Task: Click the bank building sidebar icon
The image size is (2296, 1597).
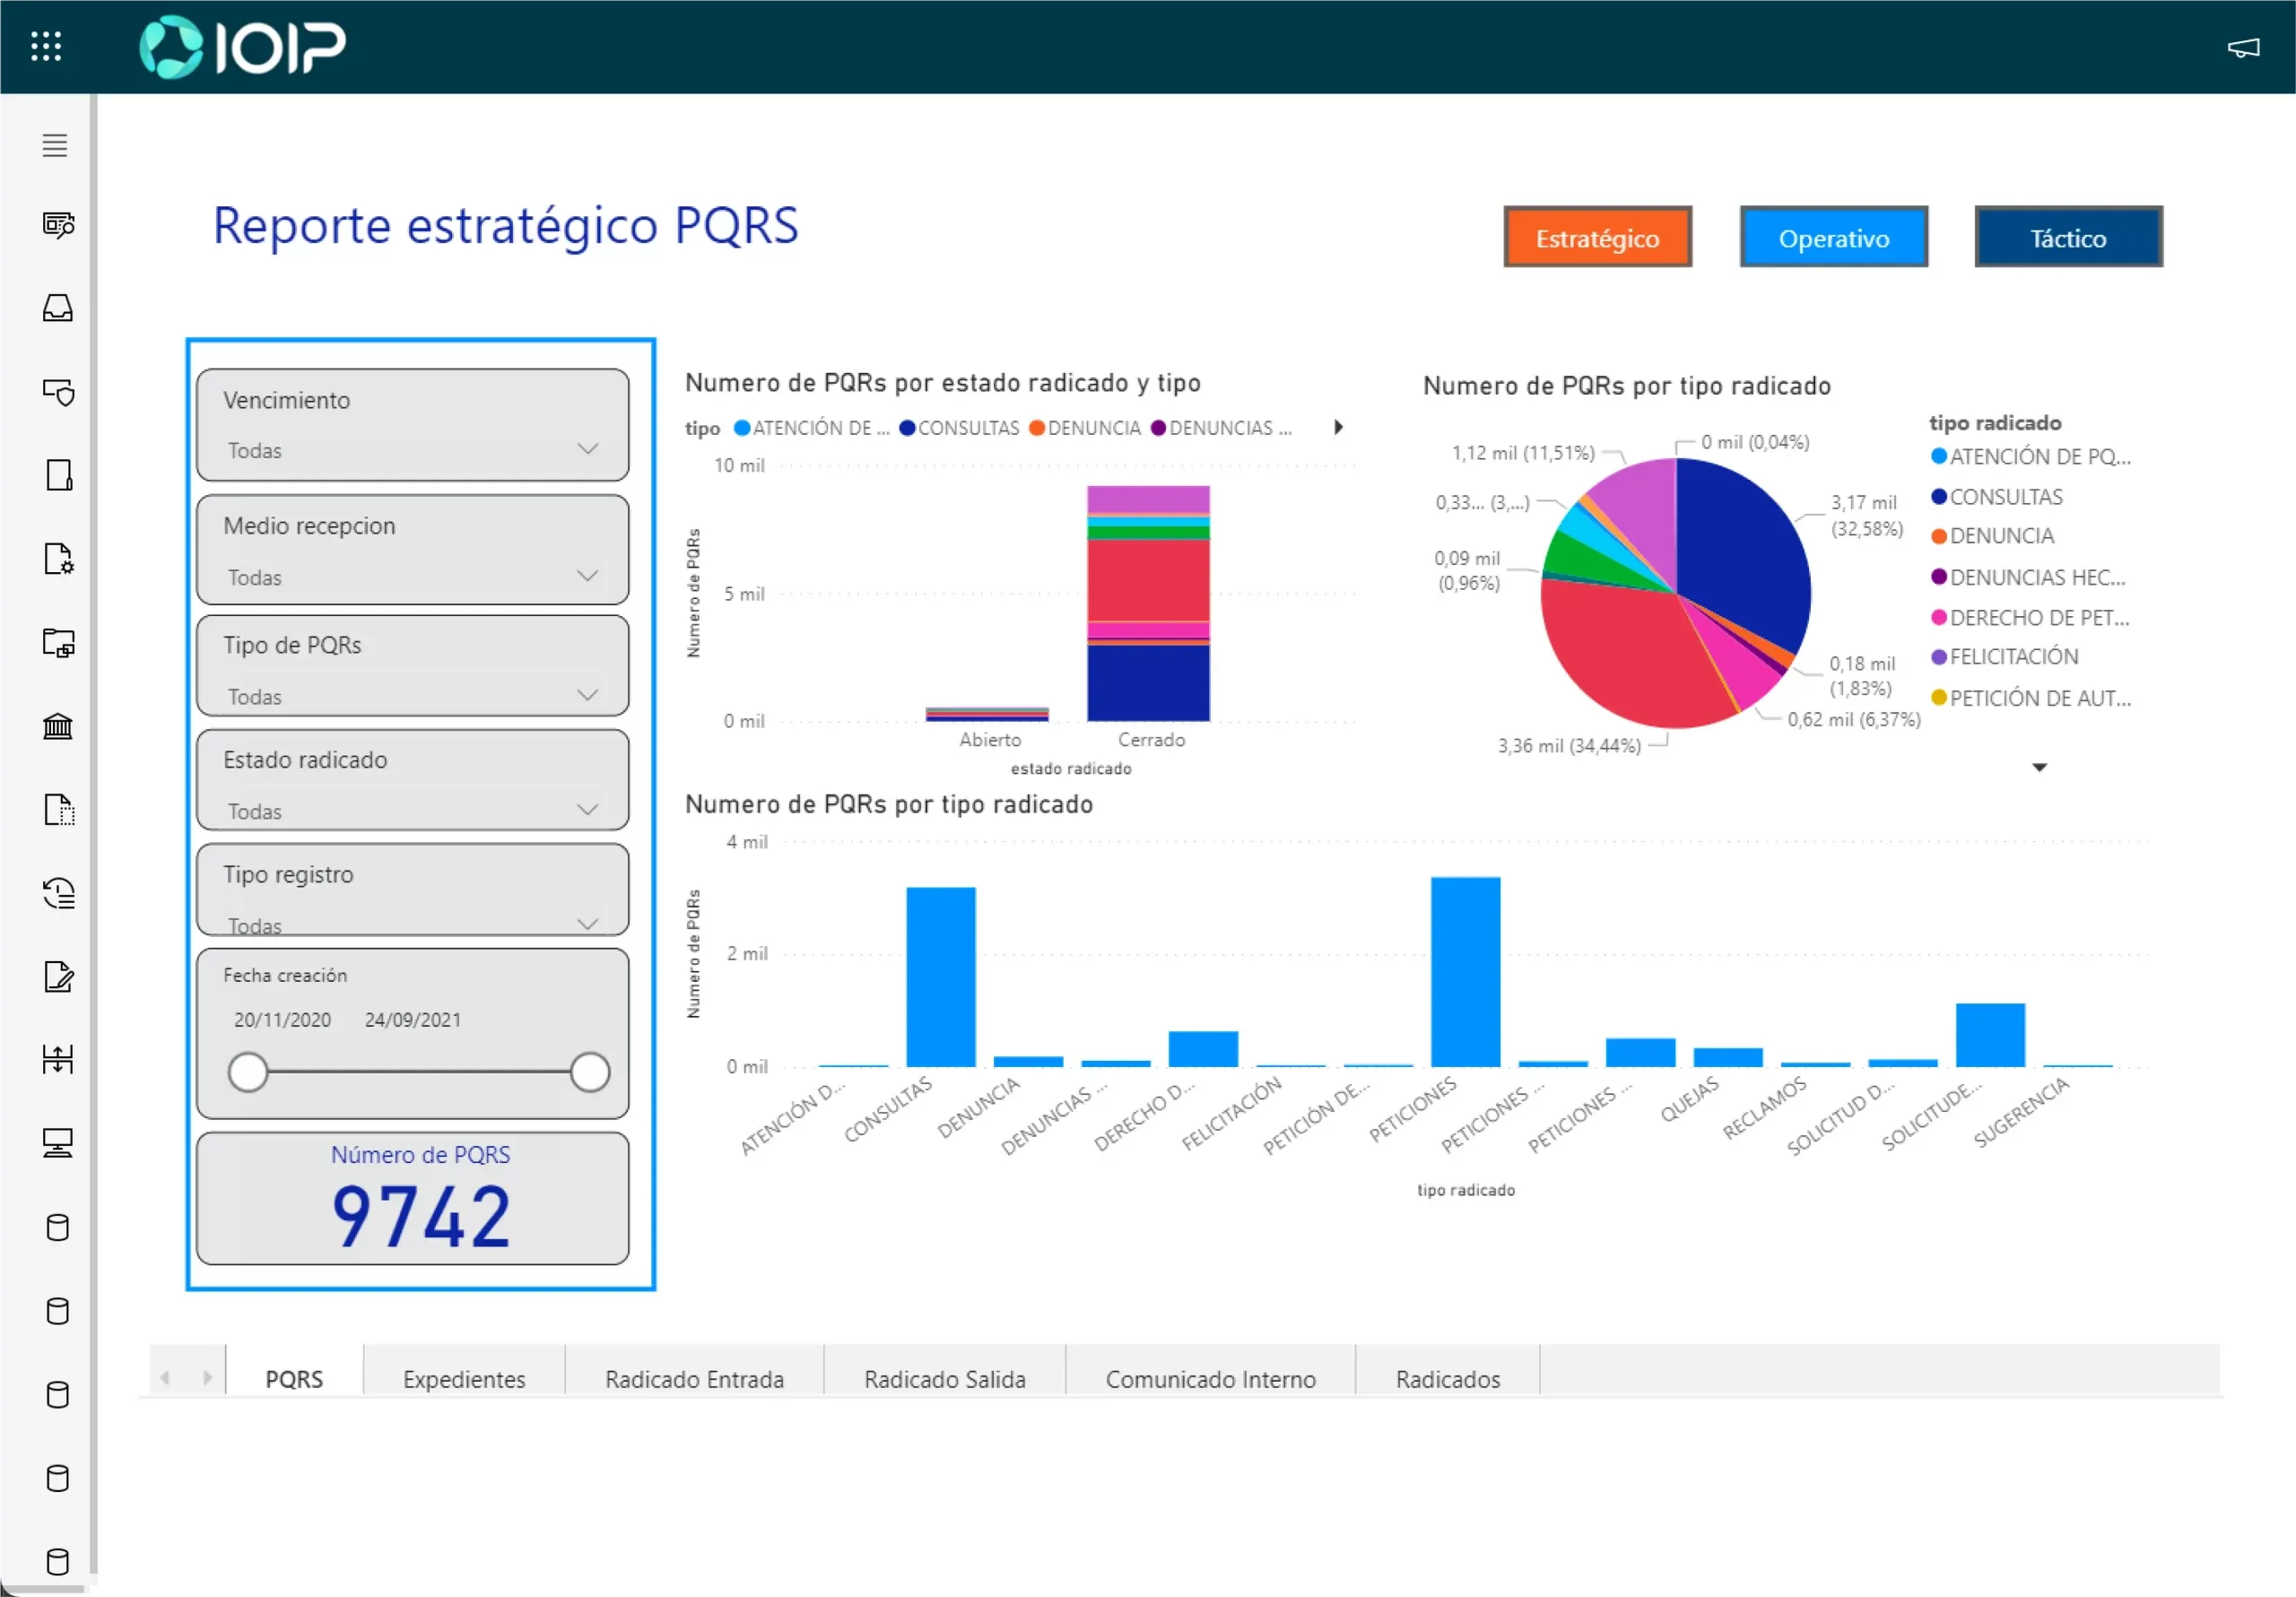Action: click(x=58, y=726)
